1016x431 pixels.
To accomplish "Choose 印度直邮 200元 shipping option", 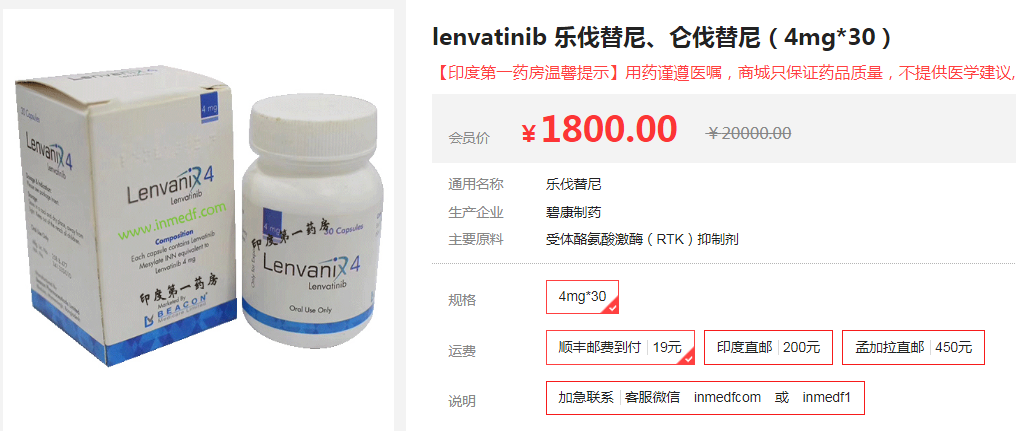I will [x=768, y=347].
